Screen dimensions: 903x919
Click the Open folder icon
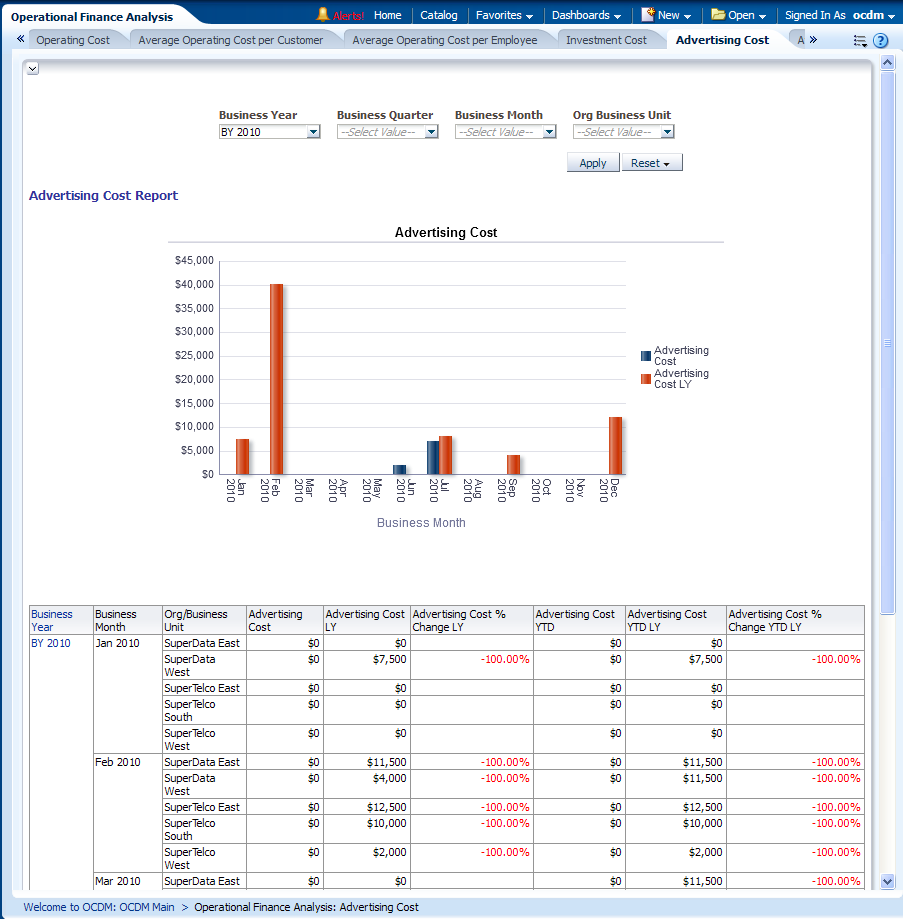click(x=718, y=15)
